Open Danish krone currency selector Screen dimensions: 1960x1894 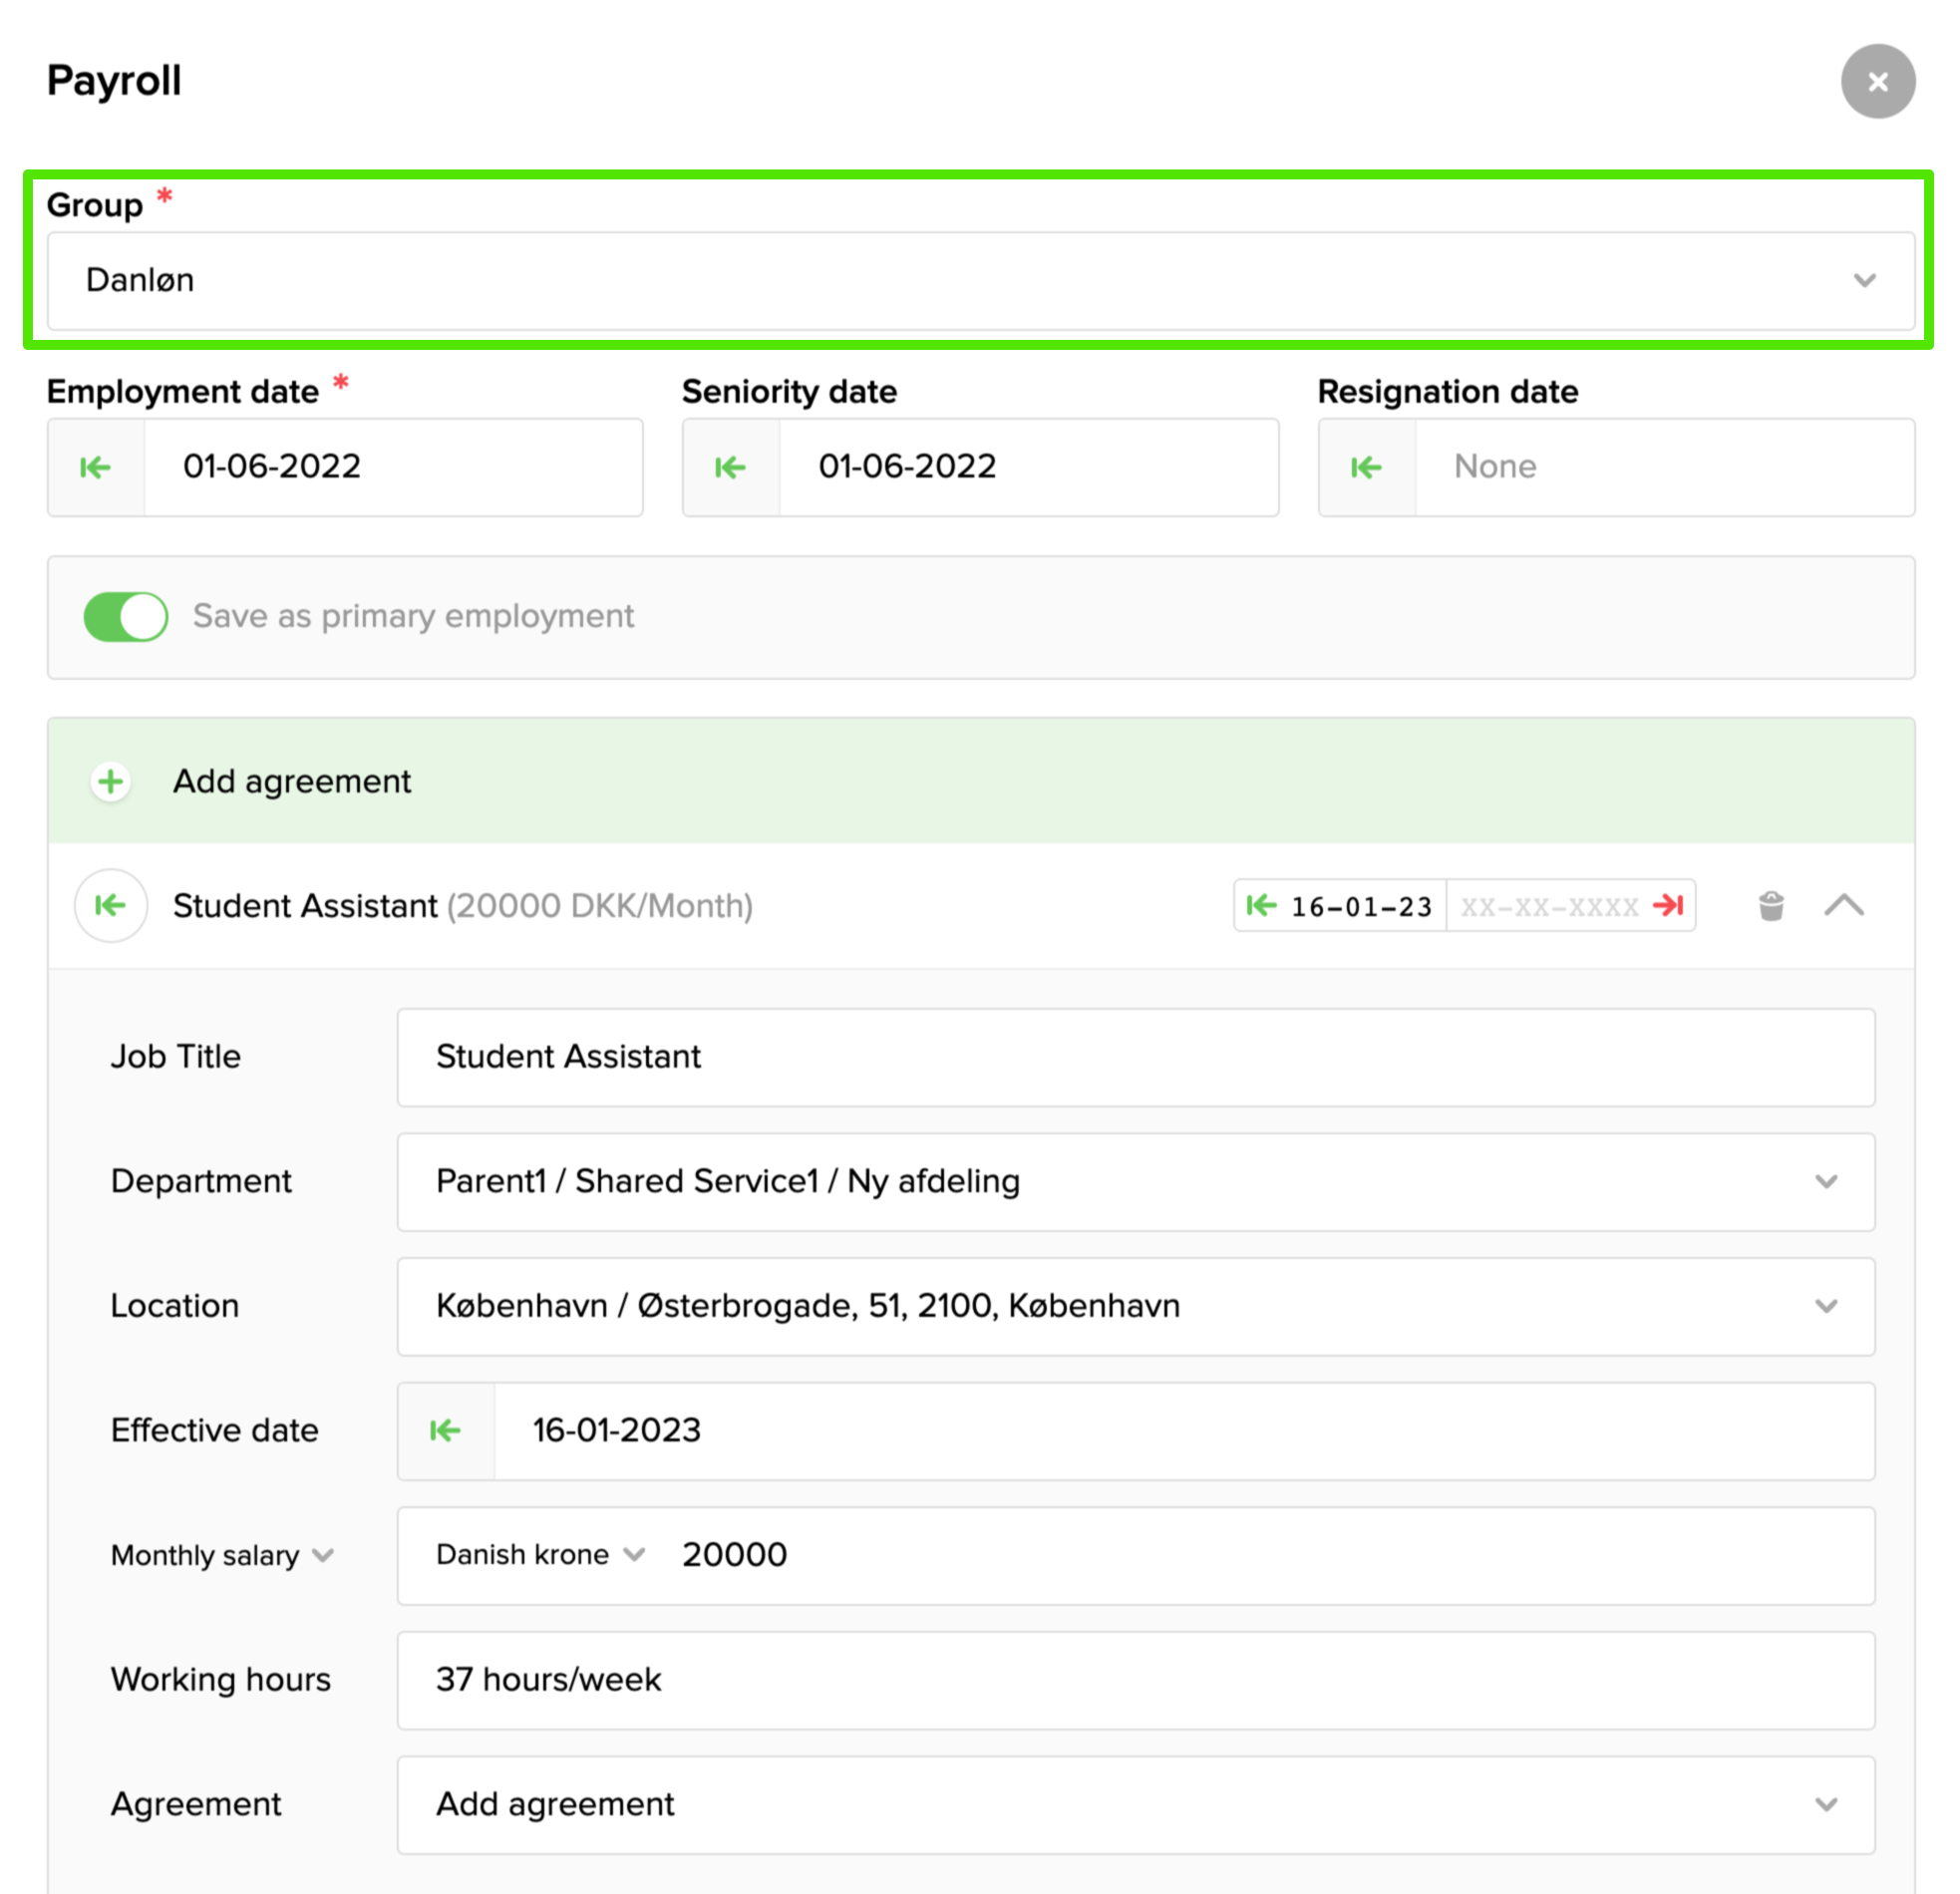[540, 1555]
